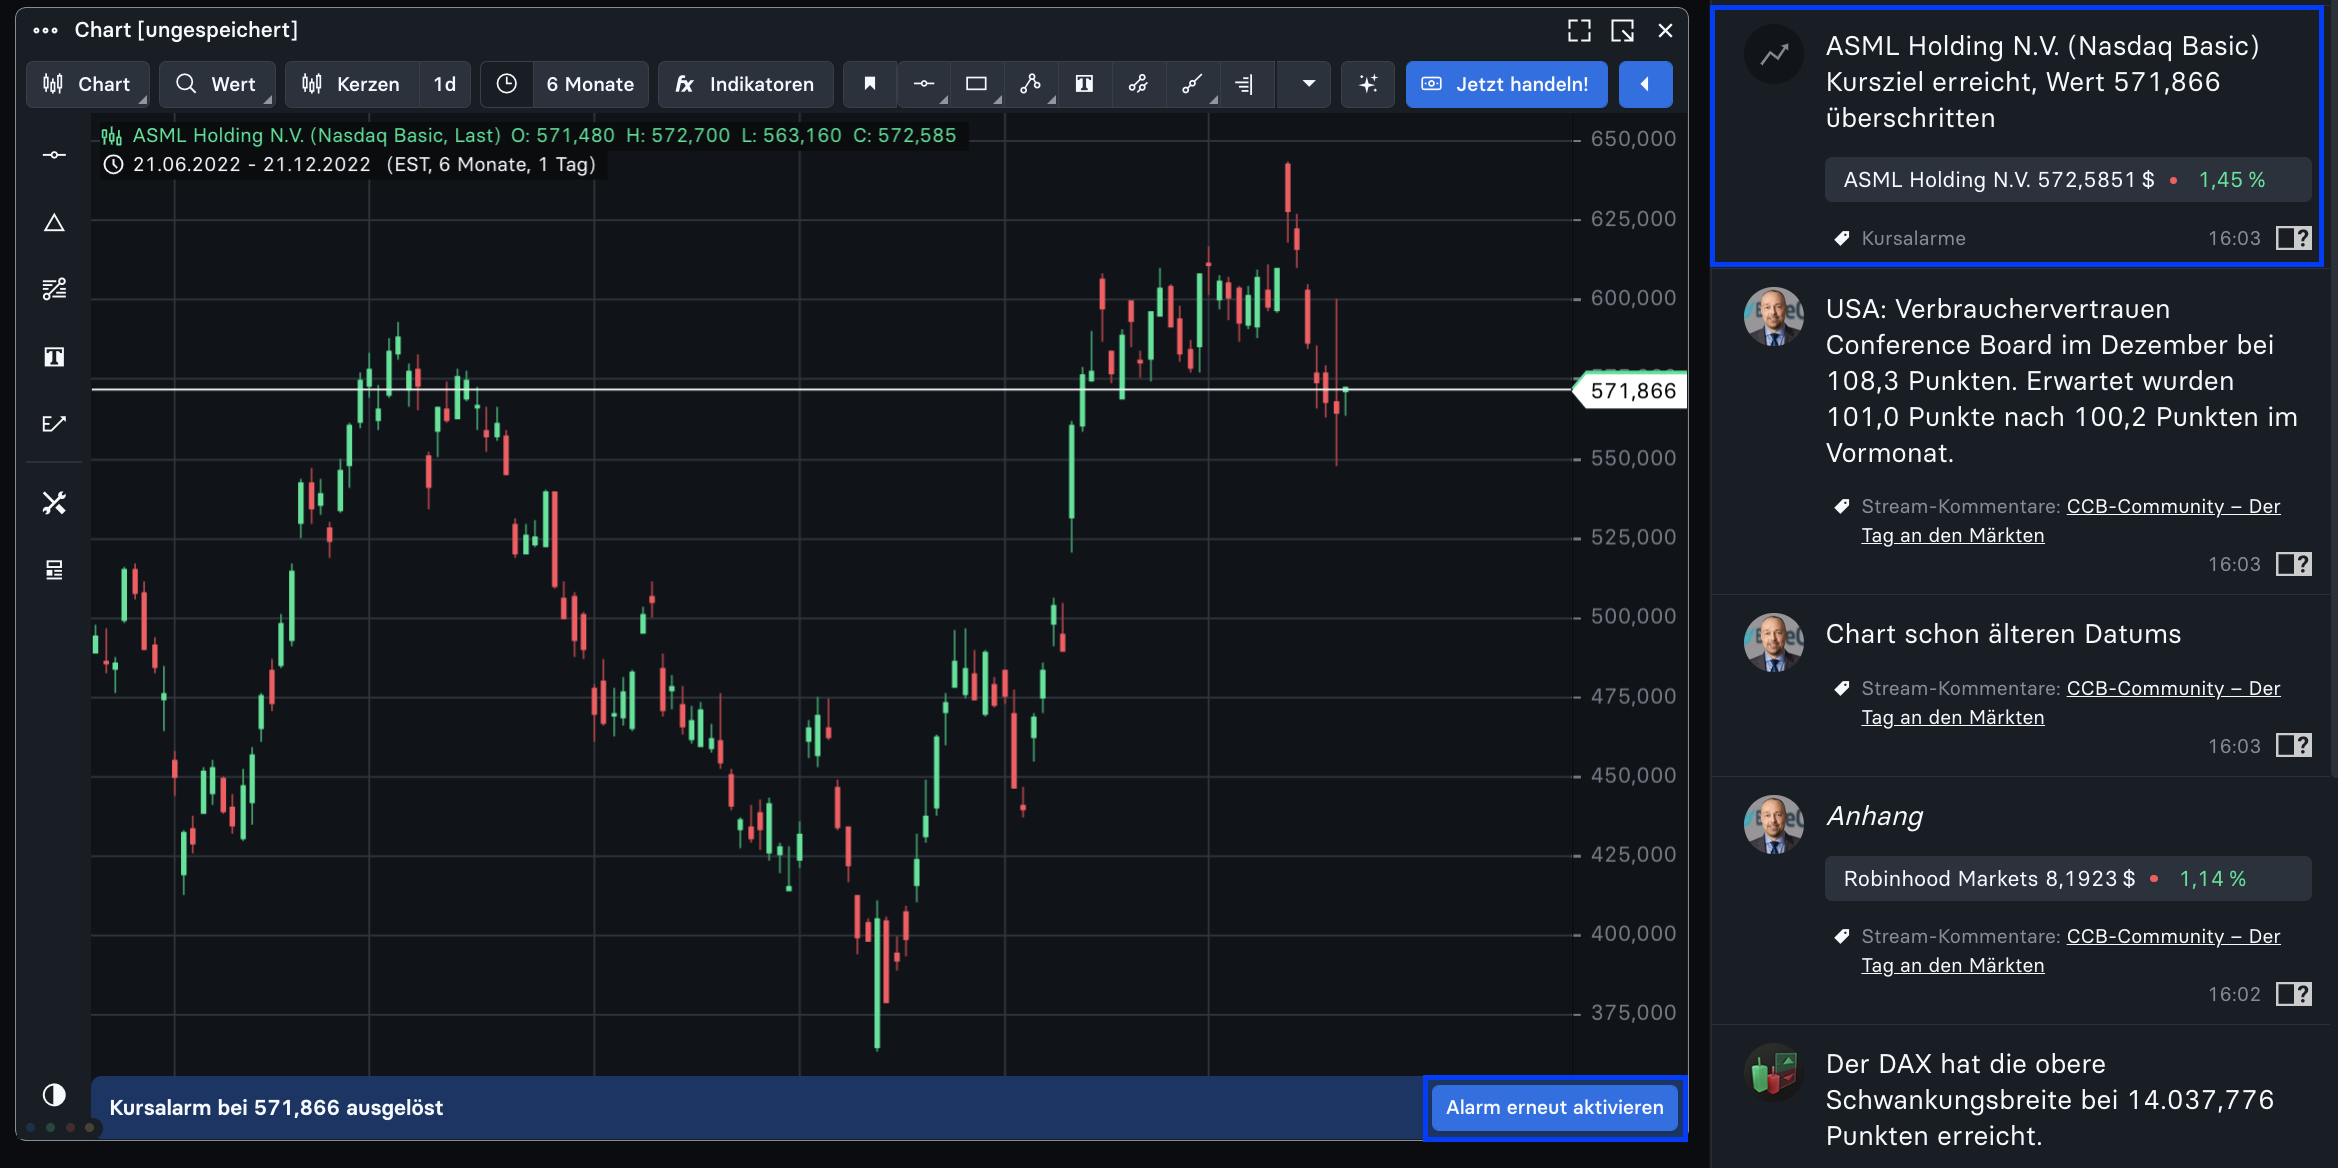Select the horizontal line tool in top toolbar
This screenshot has width=2338, height=1168.
click(924, 84)
